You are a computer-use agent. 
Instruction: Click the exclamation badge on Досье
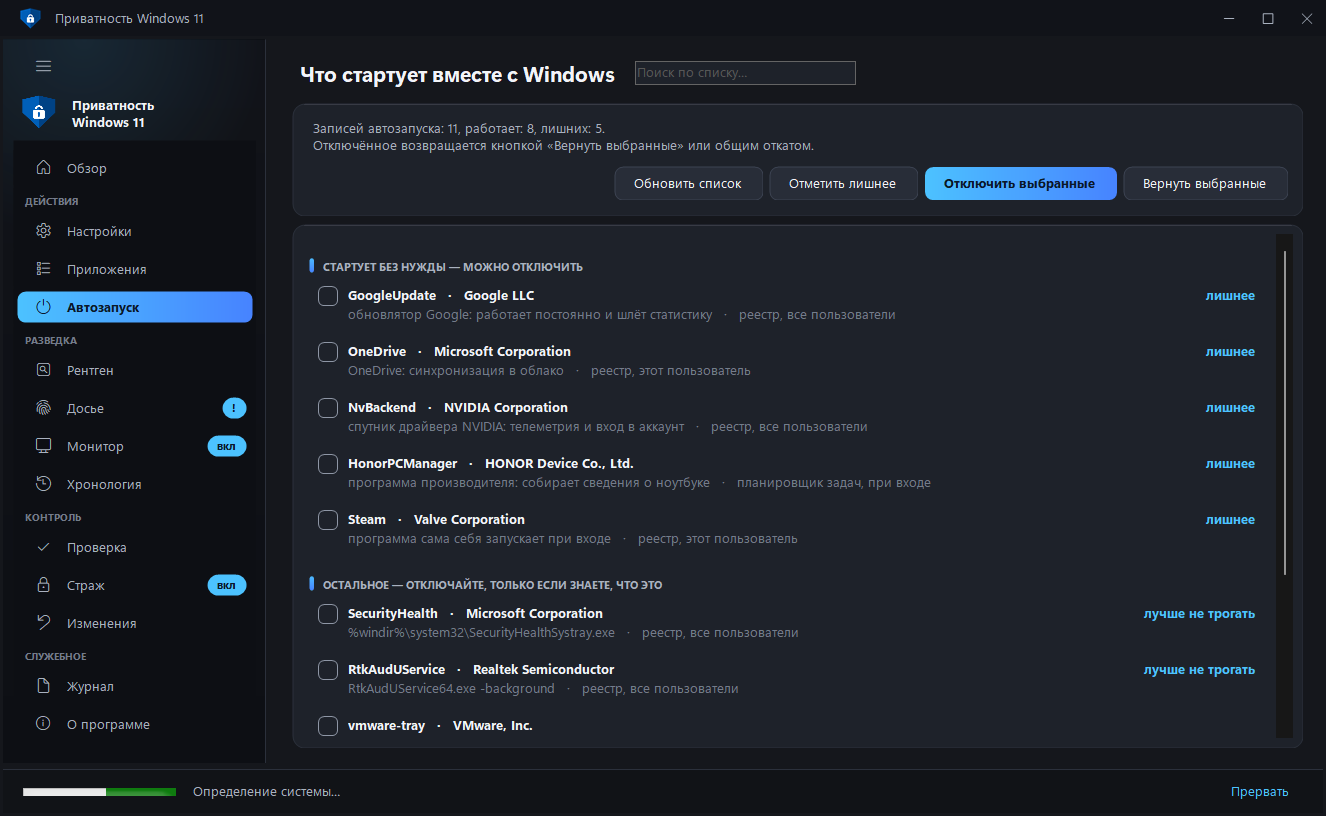(234, 408)
